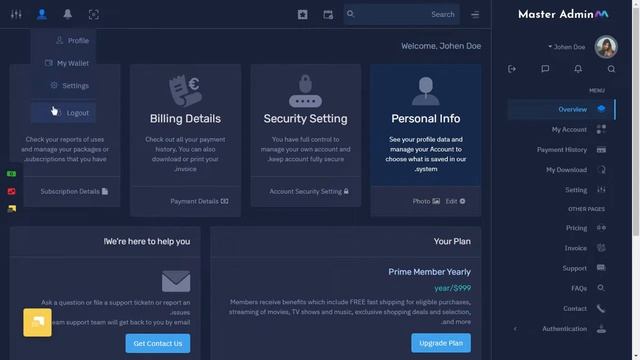Click the Contact phone icon
Image resolution: width=640 pixels, height=360 pixels.
click(x=601, y=309)
